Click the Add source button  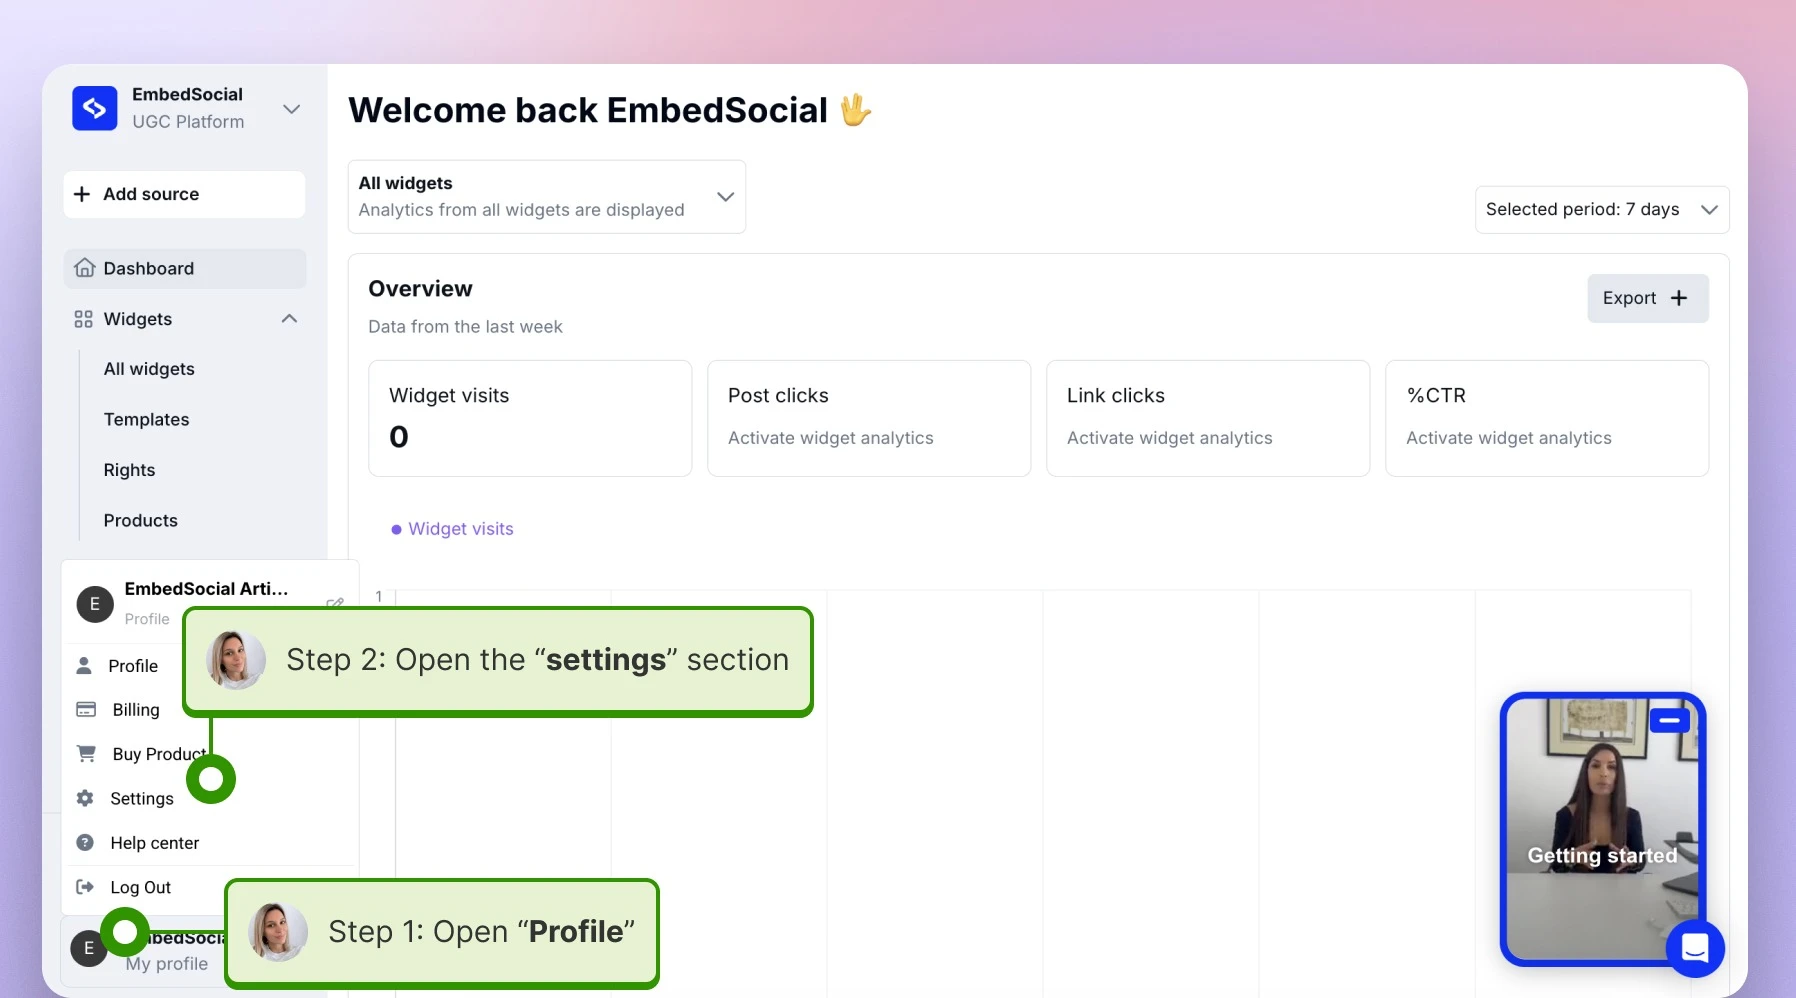pyautogui.click(x=185, y=194)
